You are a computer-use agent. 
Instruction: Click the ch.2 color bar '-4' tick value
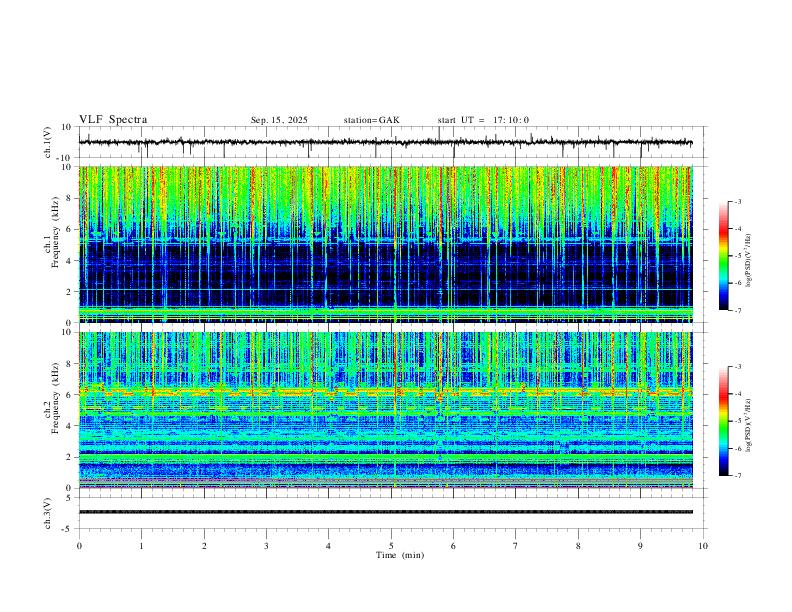[737, 394]
